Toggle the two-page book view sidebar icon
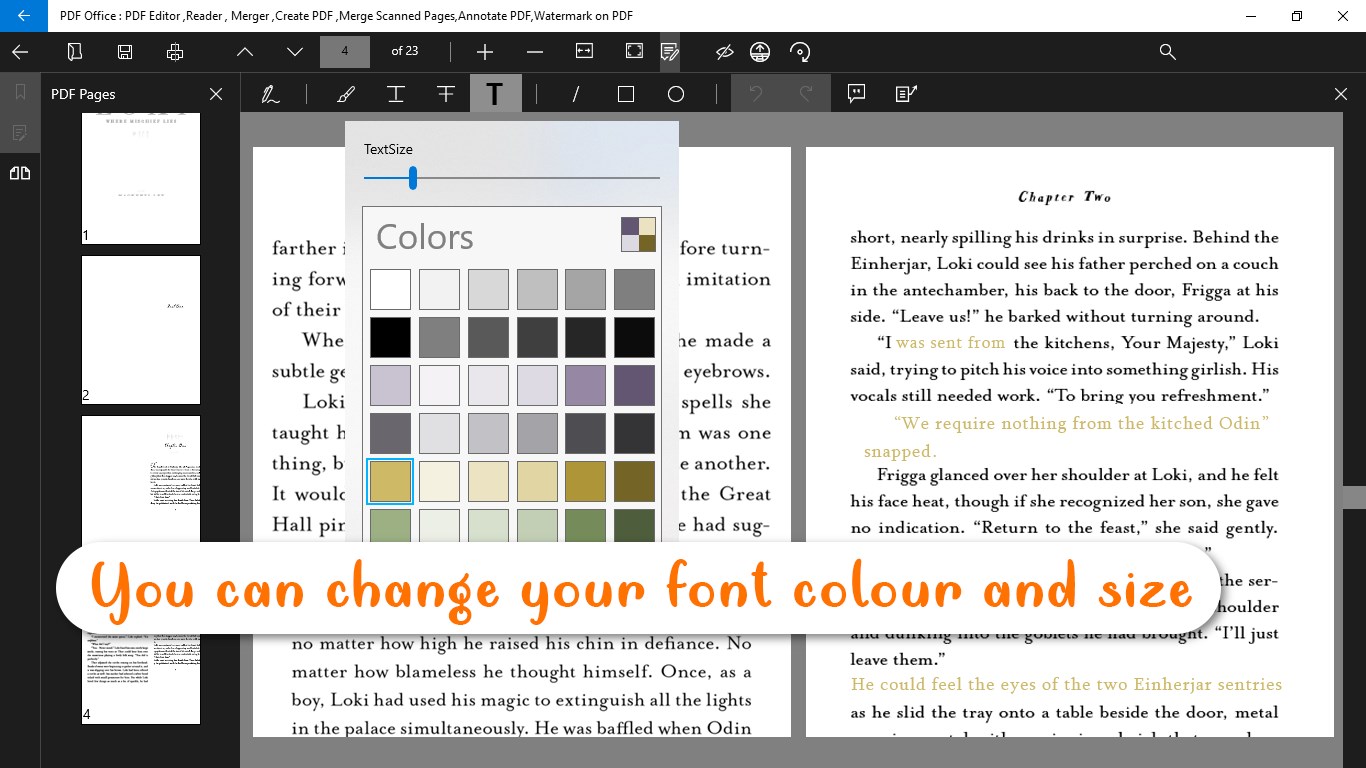This screenshot has width=1366, height=768. (20, 173)
